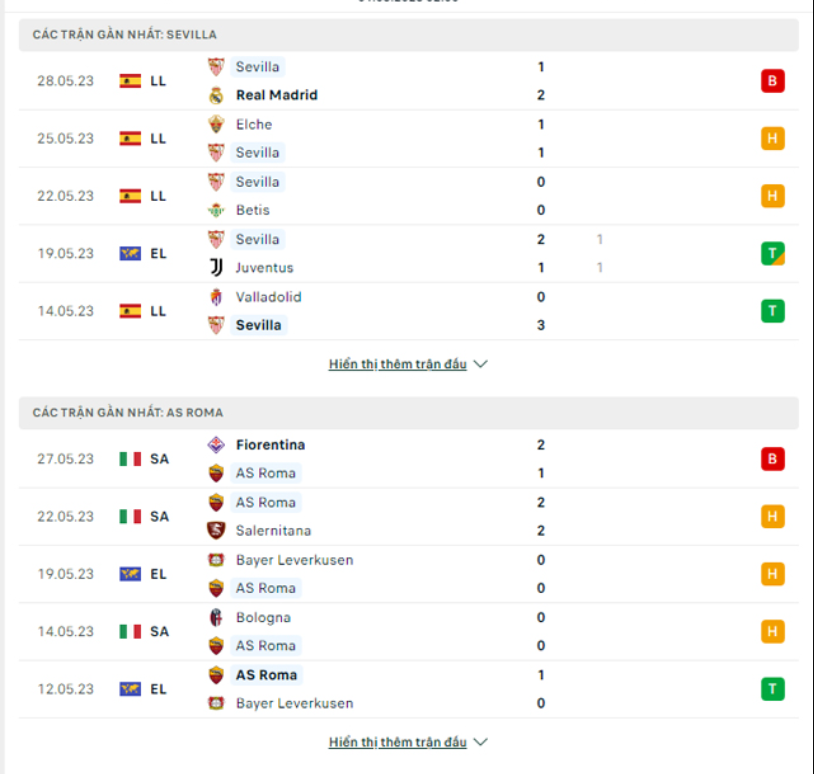Select the Sevilla club crest
Screen dimensions: 814x774
coord(216,67)
